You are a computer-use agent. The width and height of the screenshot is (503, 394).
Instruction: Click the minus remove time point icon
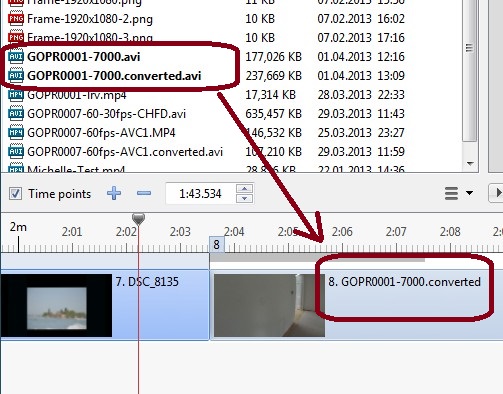144,193
